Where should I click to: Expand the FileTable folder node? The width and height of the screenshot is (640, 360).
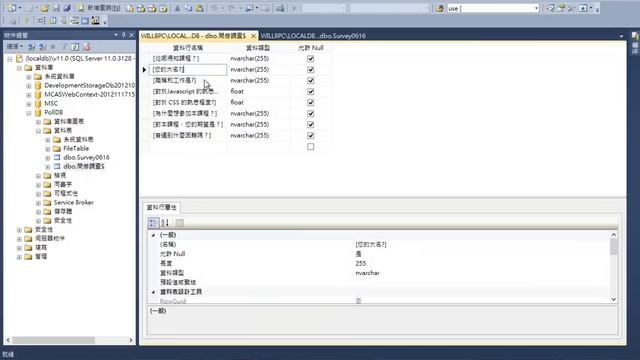[x=48, y=149]
